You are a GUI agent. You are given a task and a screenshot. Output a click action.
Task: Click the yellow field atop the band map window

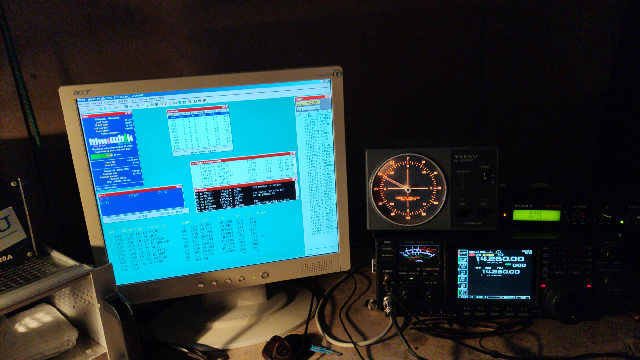point(308,103)
